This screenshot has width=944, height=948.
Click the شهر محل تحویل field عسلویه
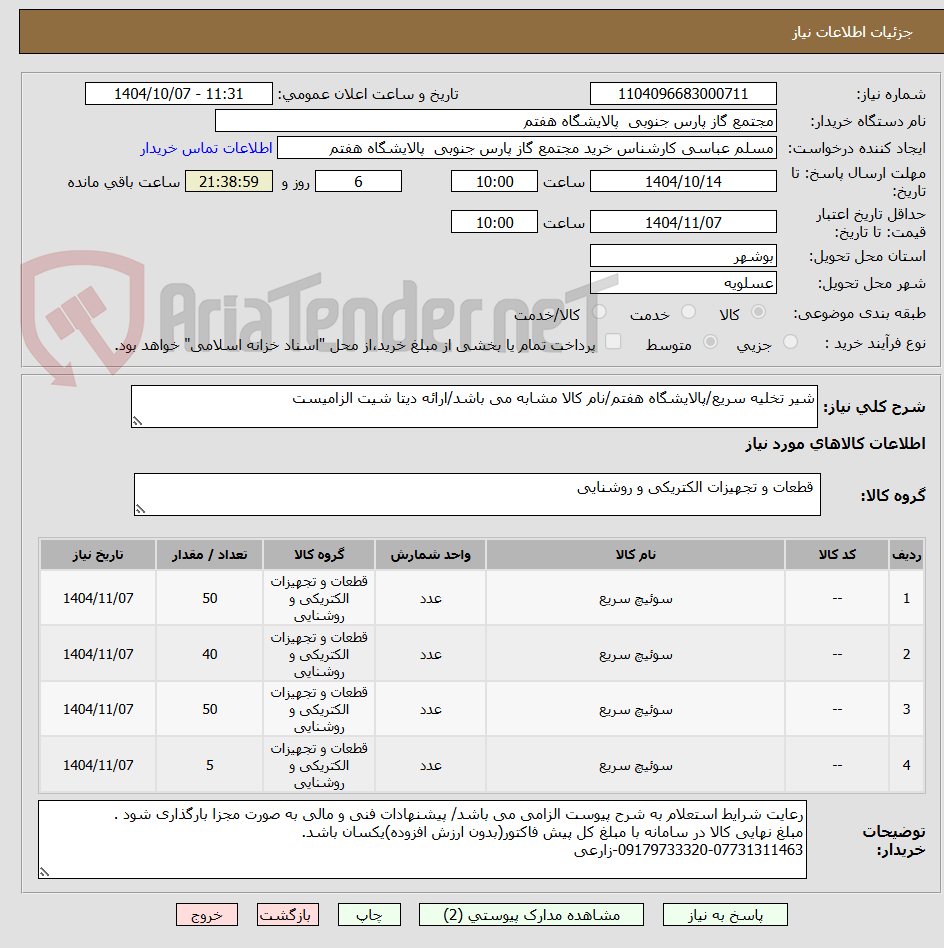[x=683, y=283]
